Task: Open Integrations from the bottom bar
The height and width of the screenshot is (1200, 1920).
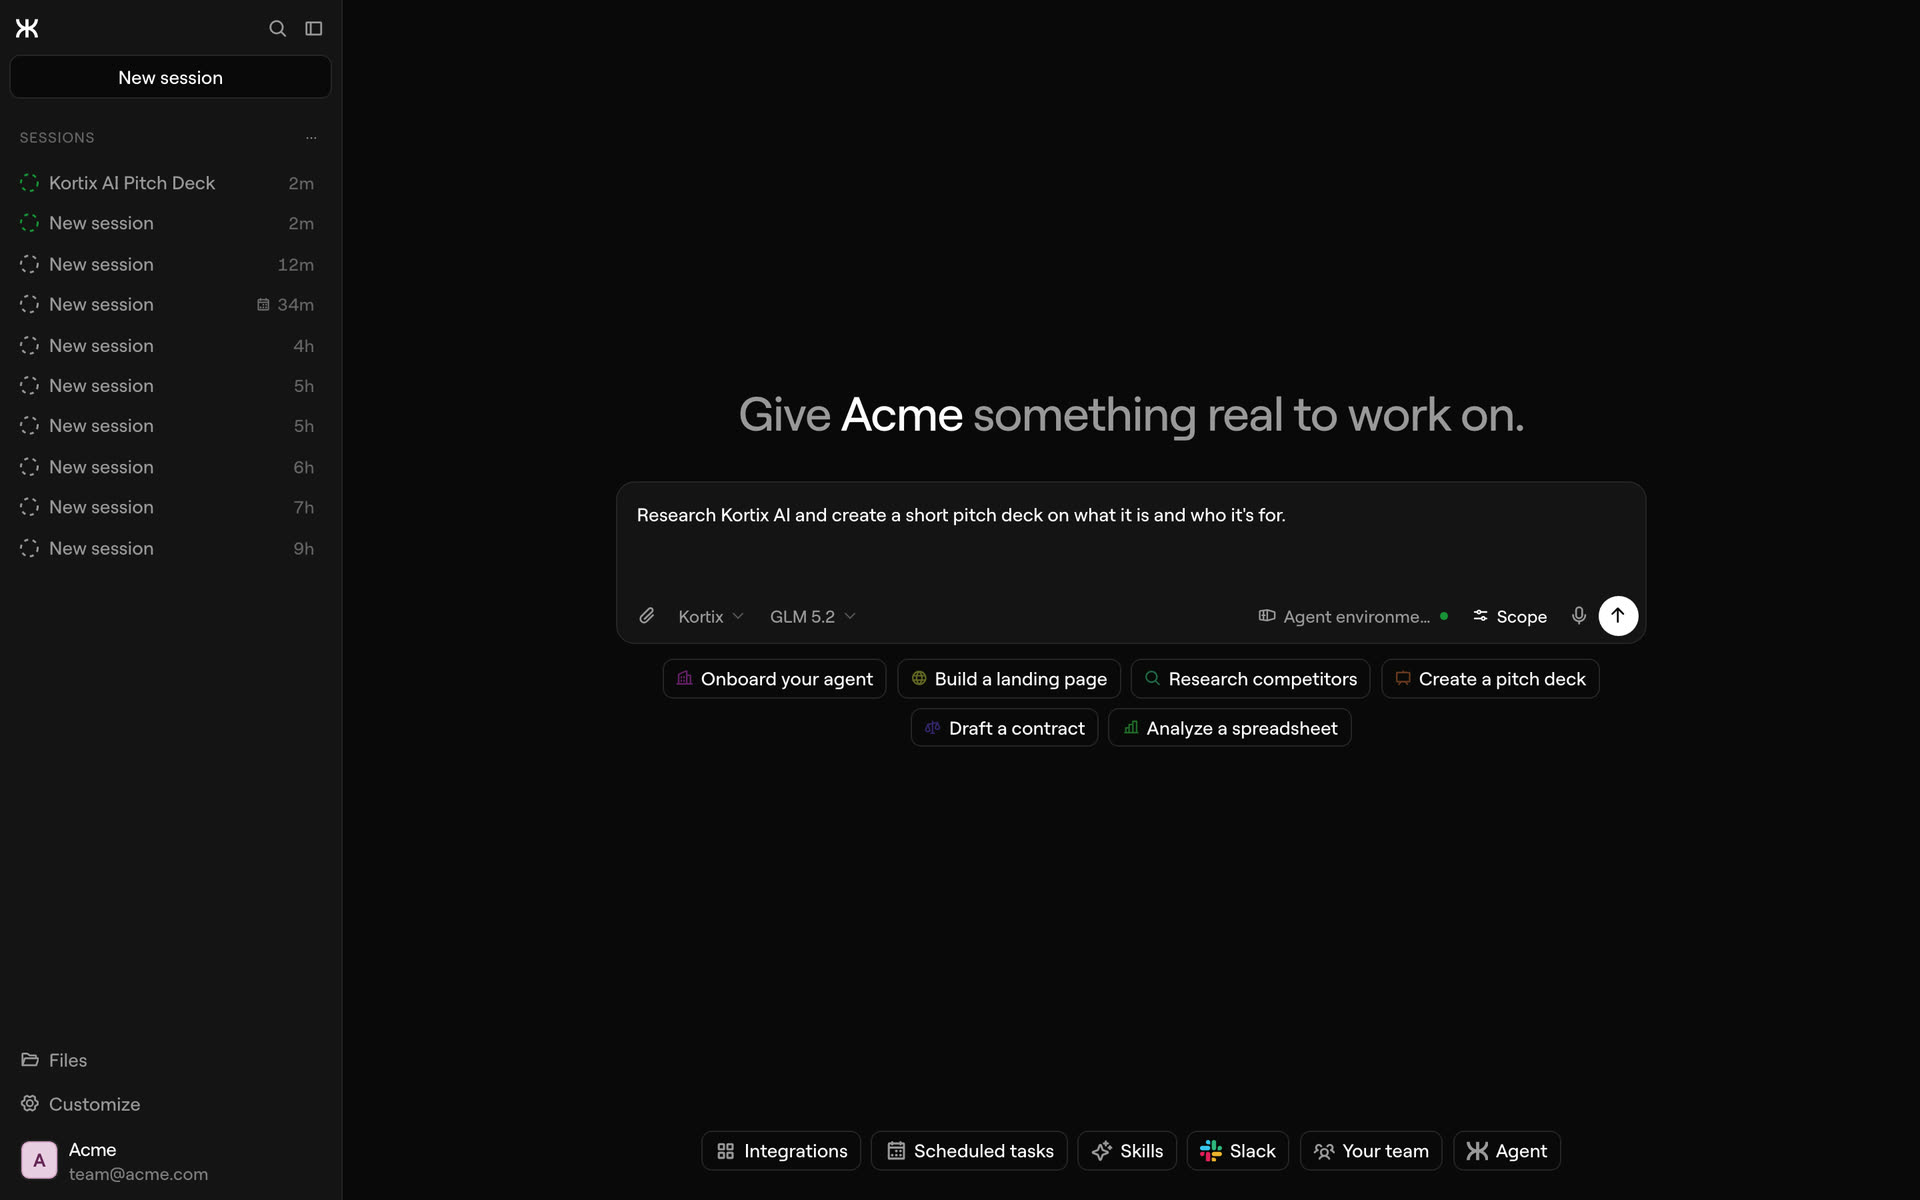Action: point(781,1151)
